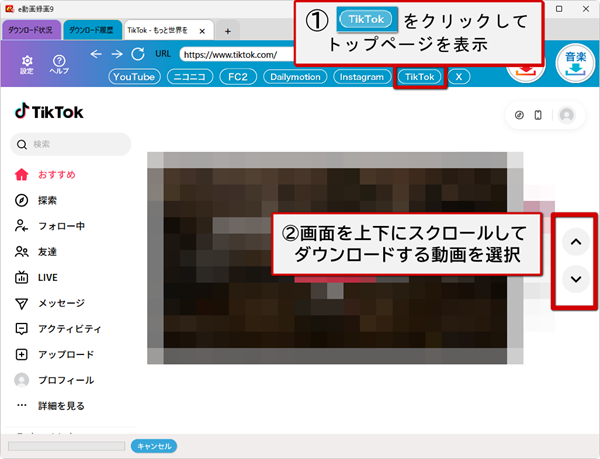Open the 設定 settings icon
Image resolution: width=600 pixels, height=459 pixels.
(x=27, y=63)
